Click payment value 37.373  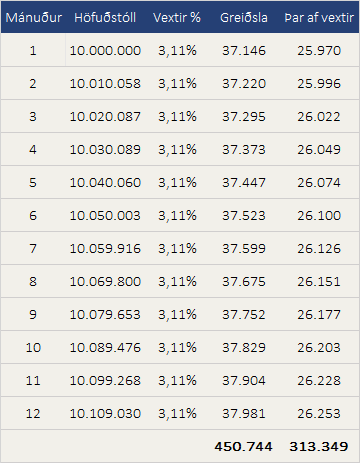coord(244,150)
